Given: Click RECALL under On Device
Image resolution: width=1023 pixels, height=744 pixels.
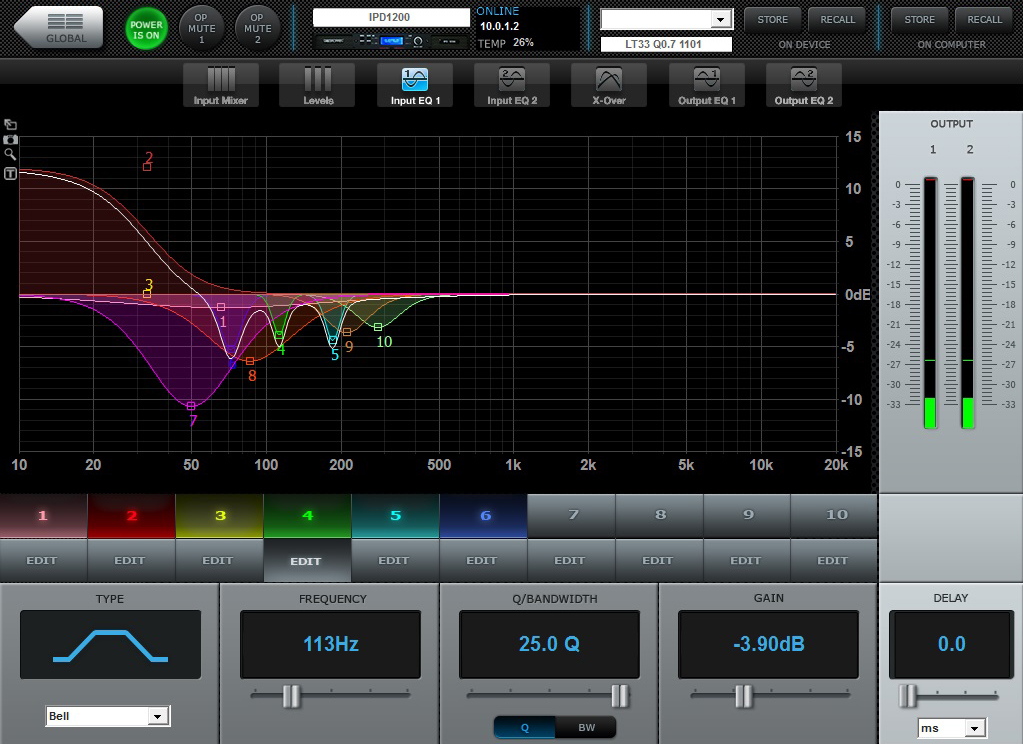Looking at the screenshot, I should point(837,20).
